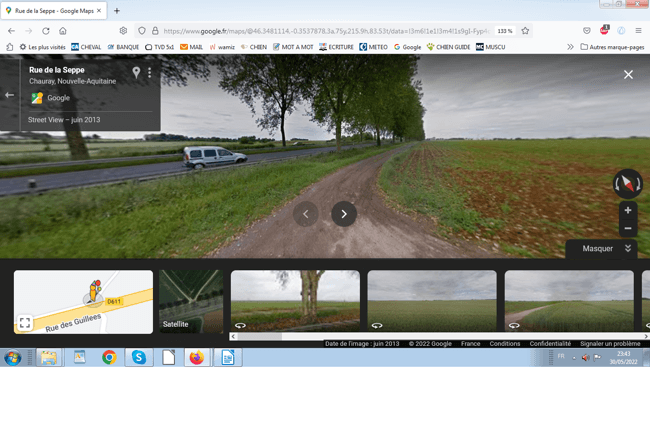Viewport: 650px width, 437px height.
Task: Open the Conditions link
Action: point(504,344)
